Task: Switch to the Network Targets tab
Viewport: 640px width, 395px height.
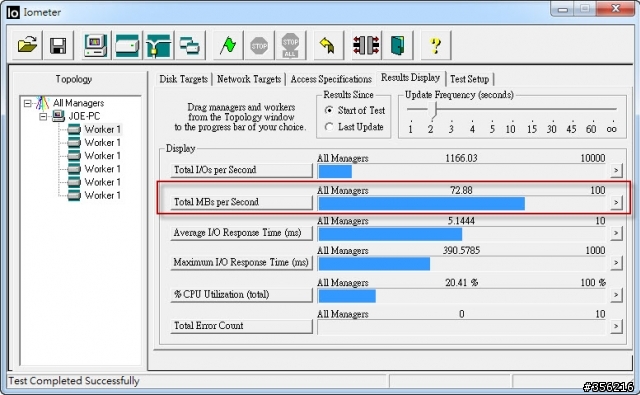Action: 249,79
